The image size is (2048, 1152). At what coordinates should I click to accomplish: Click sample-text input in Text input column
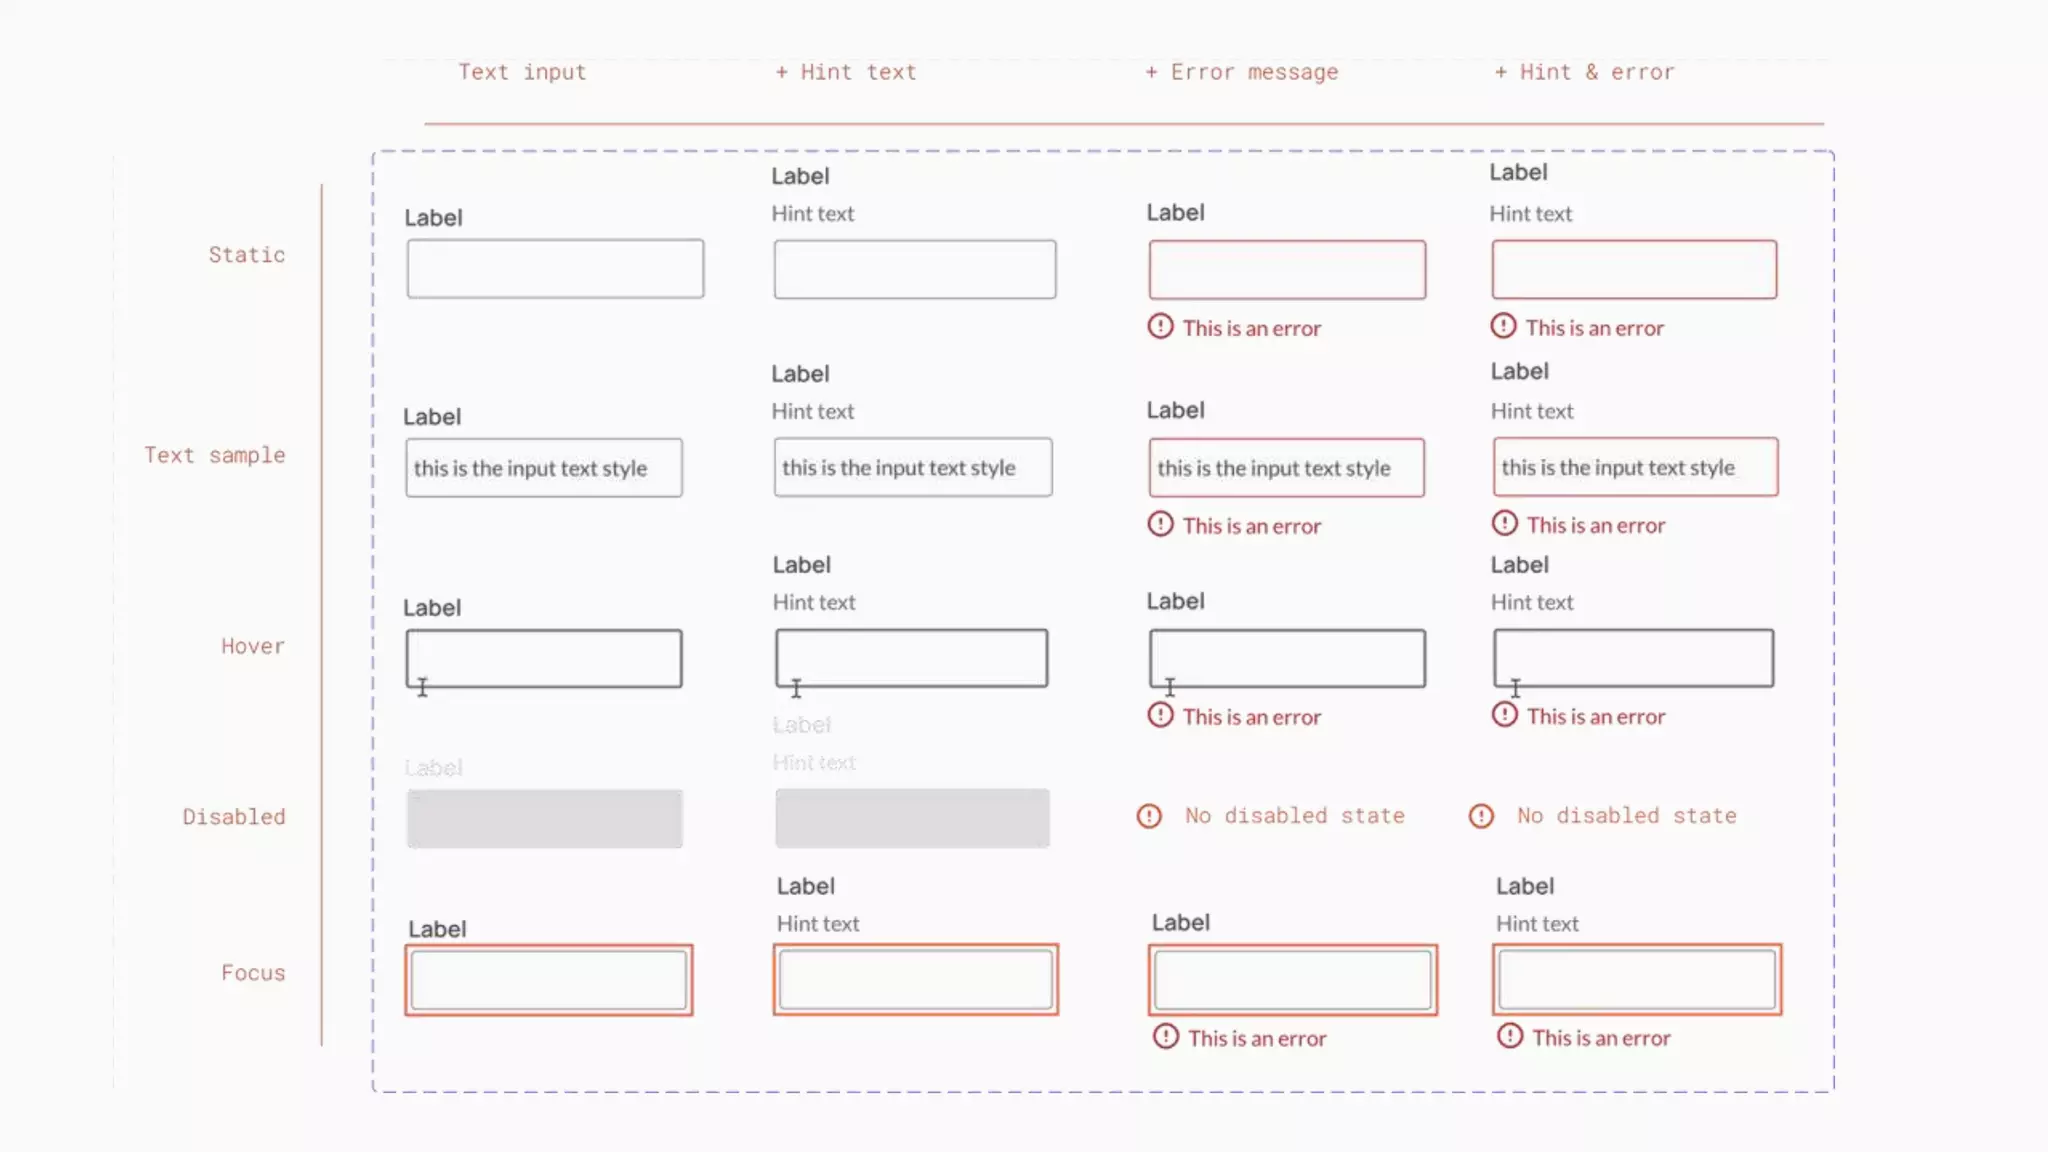click(544, 468)
